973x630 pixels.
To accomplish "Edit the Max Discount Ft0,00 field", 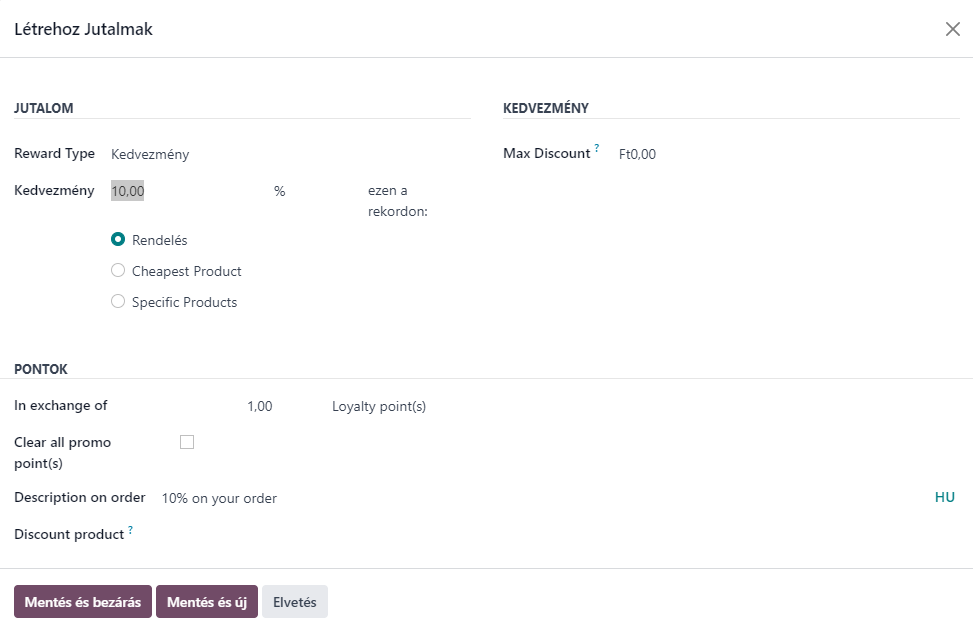I will tap(788, 154).
